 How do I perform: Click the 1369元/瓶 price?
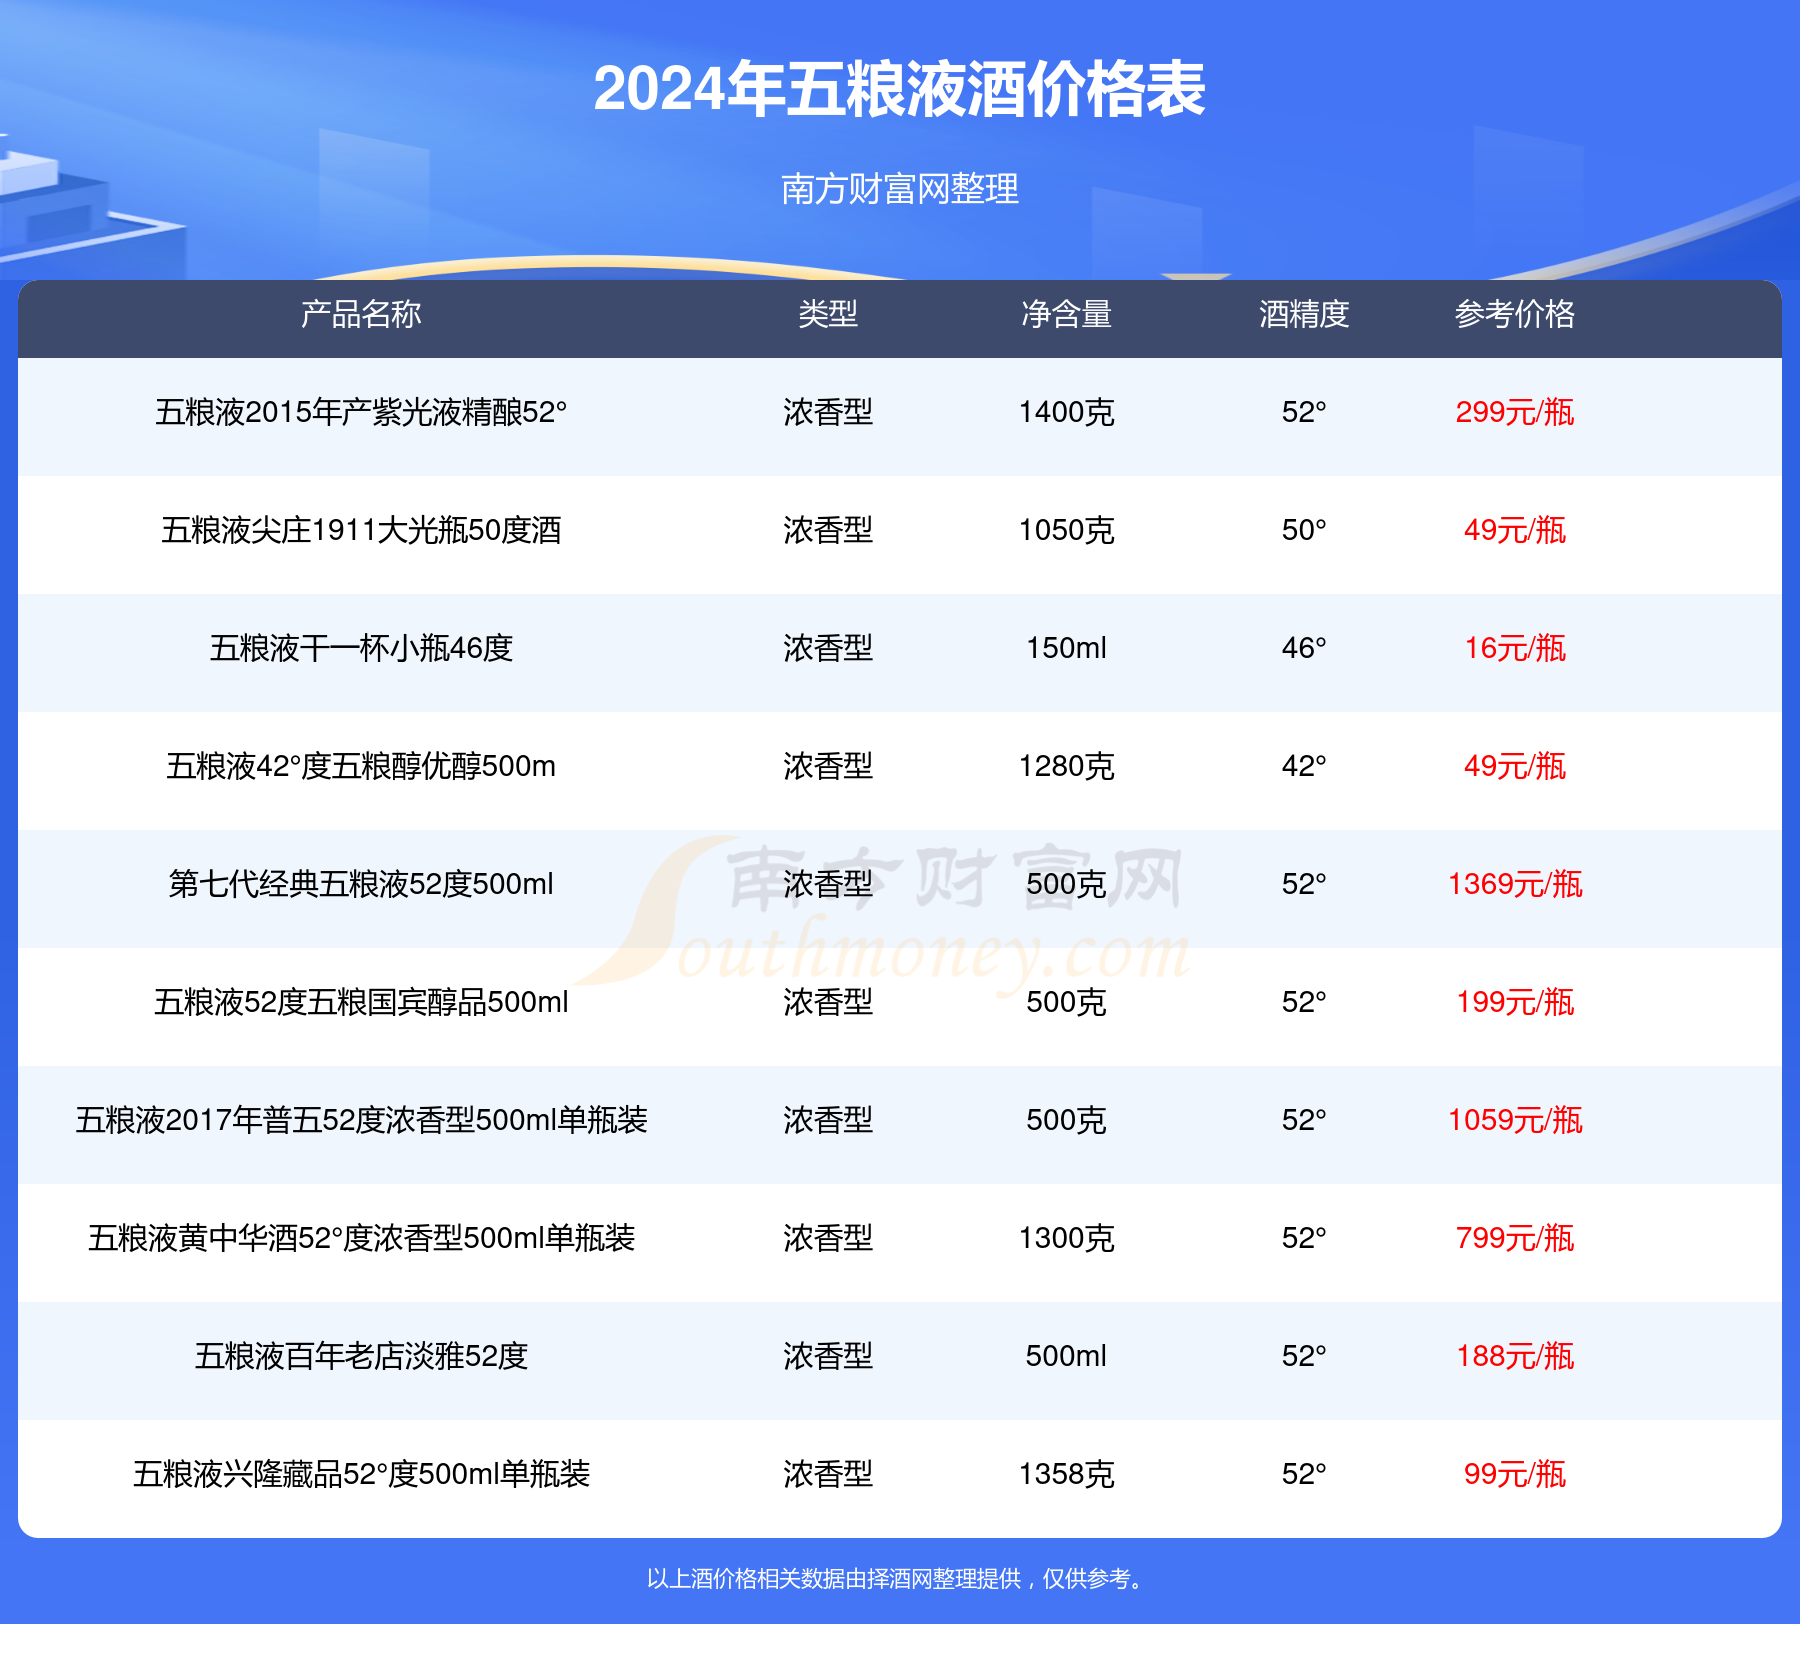click(1515, 884)
